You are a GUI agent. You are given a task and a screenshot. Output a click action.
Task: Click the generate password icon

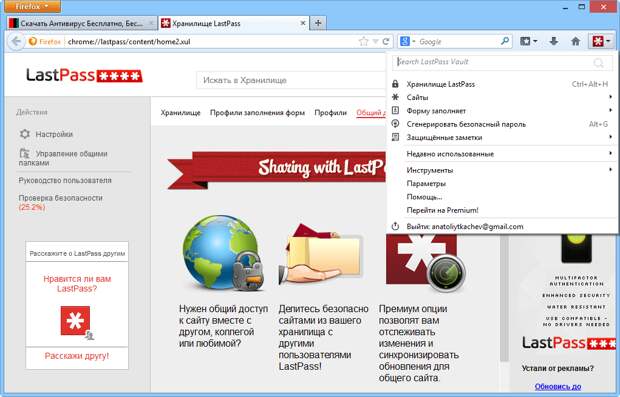(395, 124)
